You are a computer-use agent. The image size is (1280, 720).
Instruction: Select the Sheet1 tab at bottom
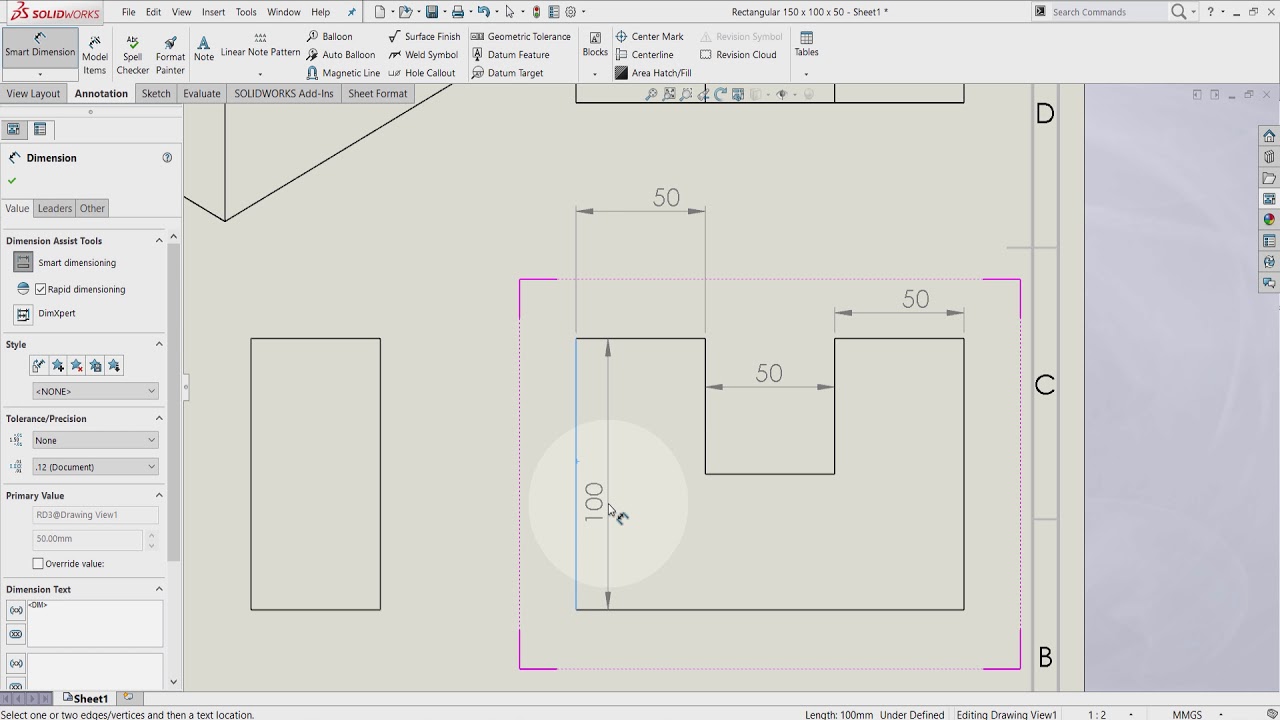(x=86, y=698)
